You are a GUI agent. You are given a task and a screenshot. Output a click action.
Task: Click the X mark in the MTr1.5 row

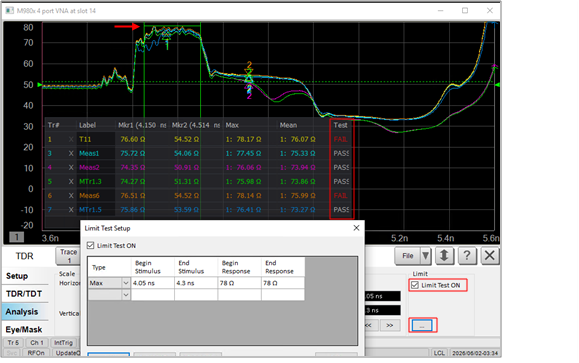(71, 209)
